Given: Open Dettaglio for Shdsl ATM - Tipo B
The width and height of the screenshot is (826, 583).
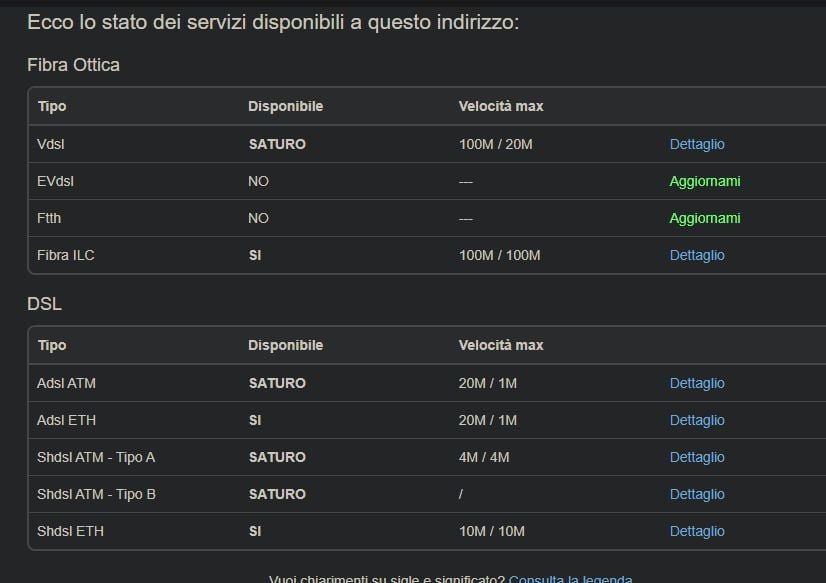Looking at the screenshot, I should [x=697, y=495].
